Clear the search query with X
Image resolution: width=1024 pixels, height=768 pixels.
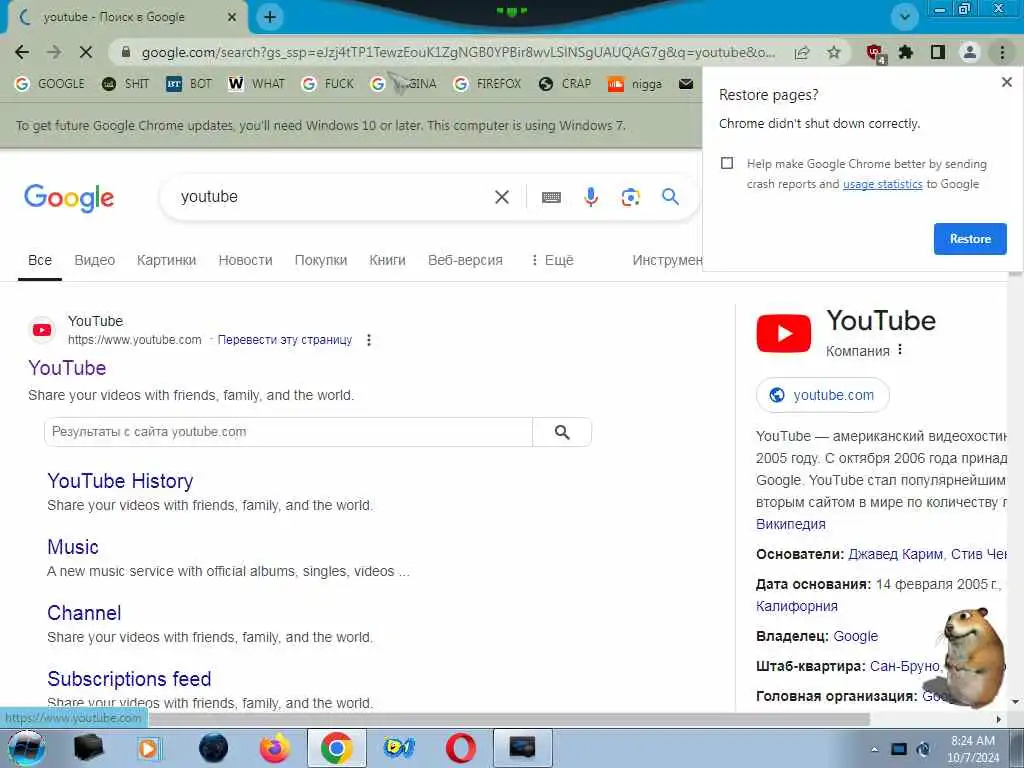coord(502,197)
